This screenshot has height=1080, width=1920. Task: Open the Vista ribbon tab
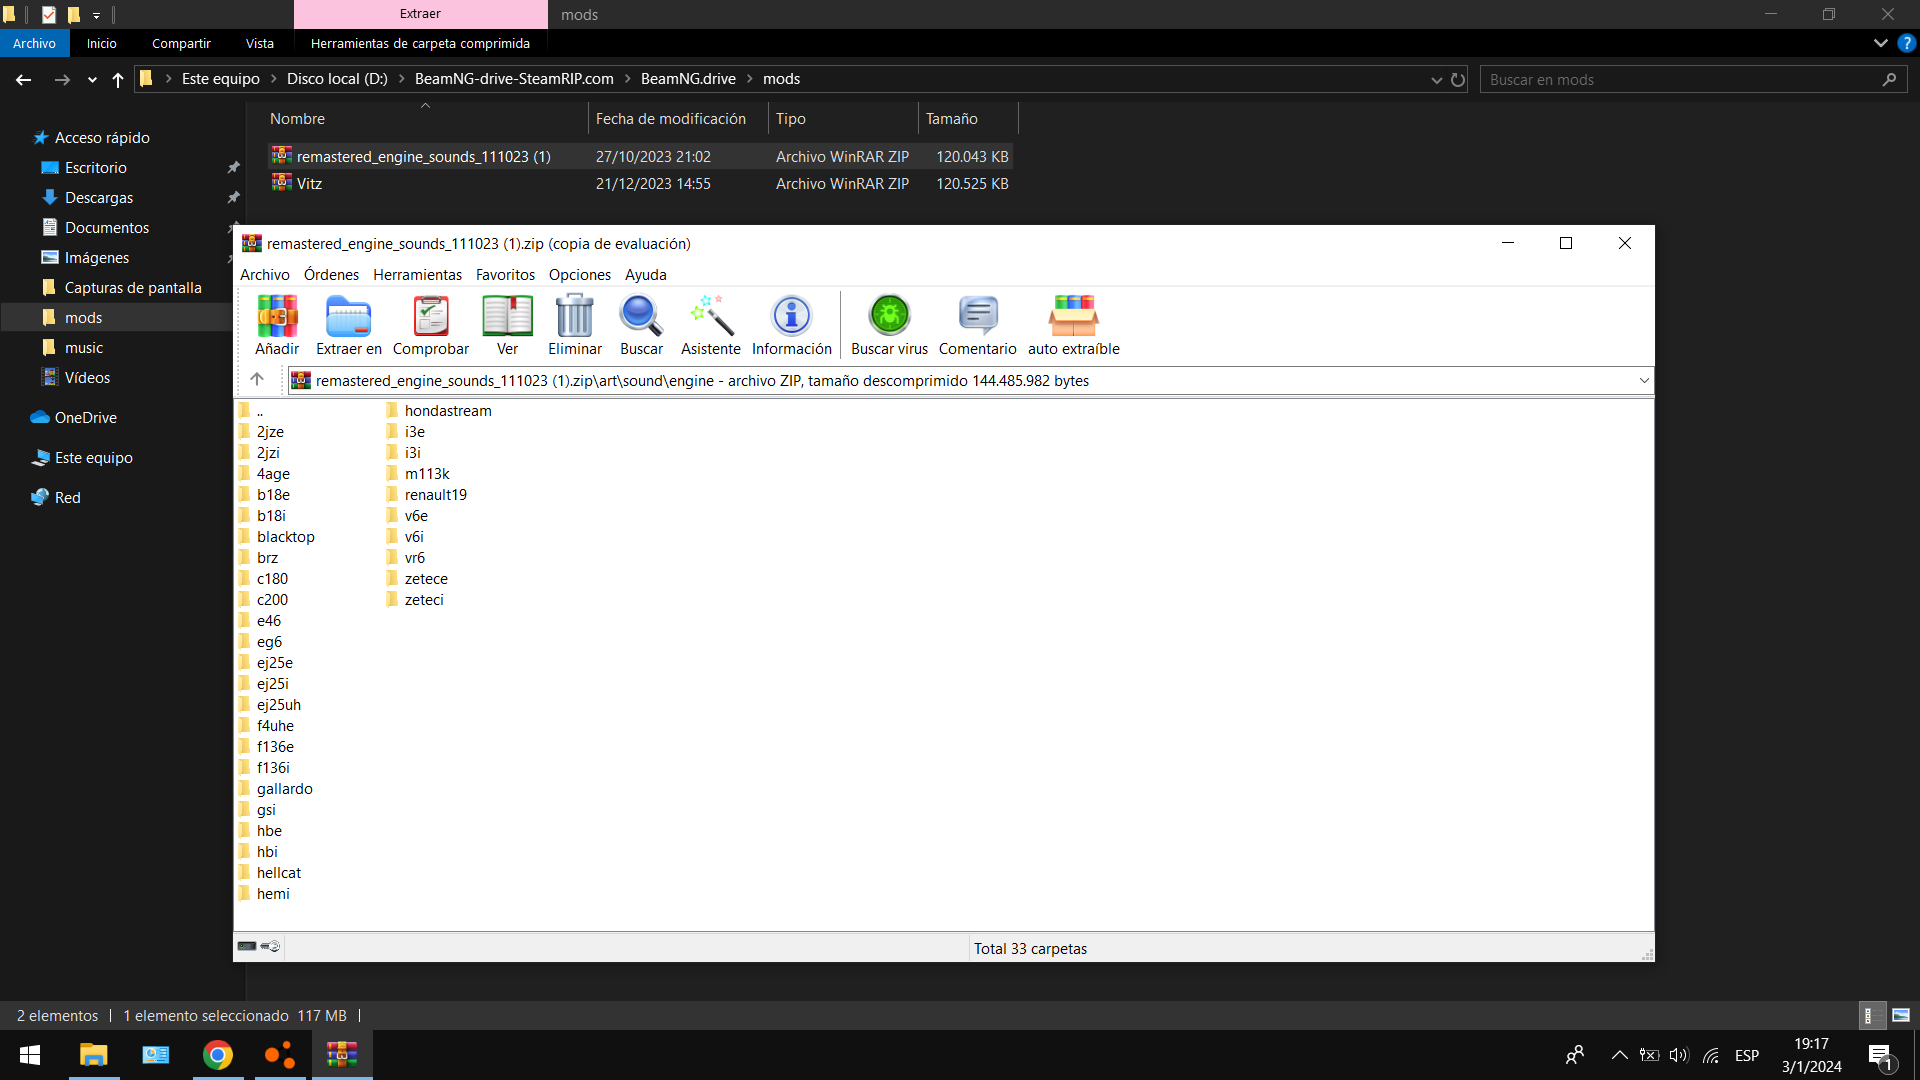pyautogui.click(x=259, y=43)
